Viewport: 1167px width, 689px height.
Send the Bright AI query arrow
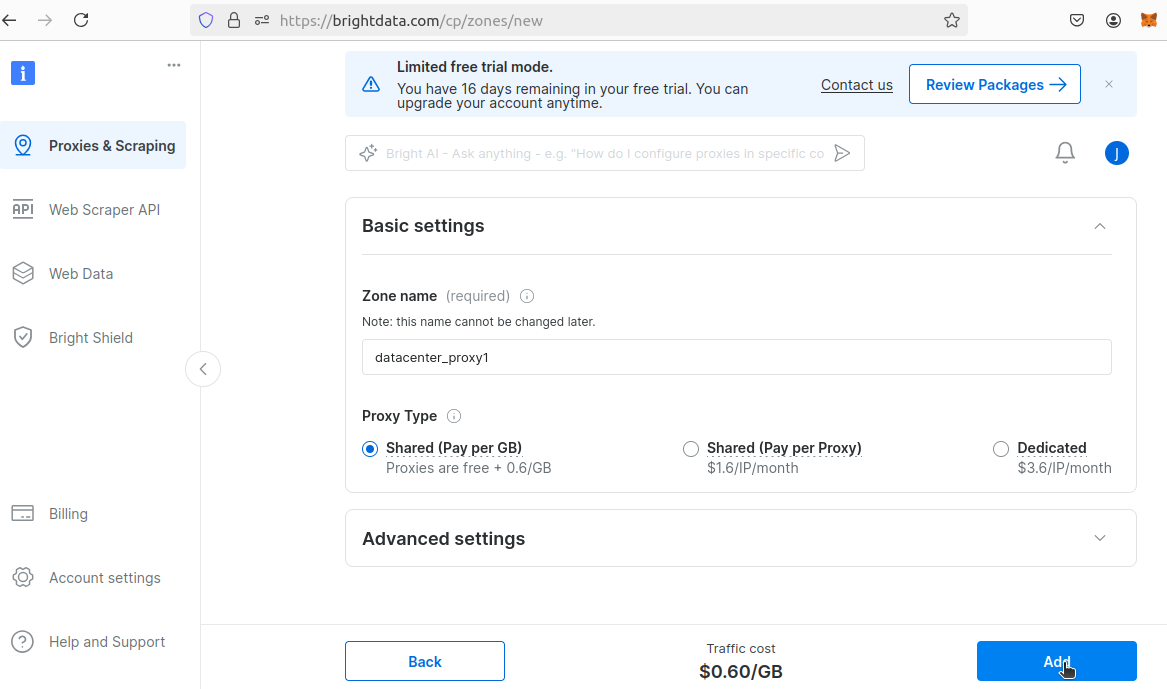(842, 153)
